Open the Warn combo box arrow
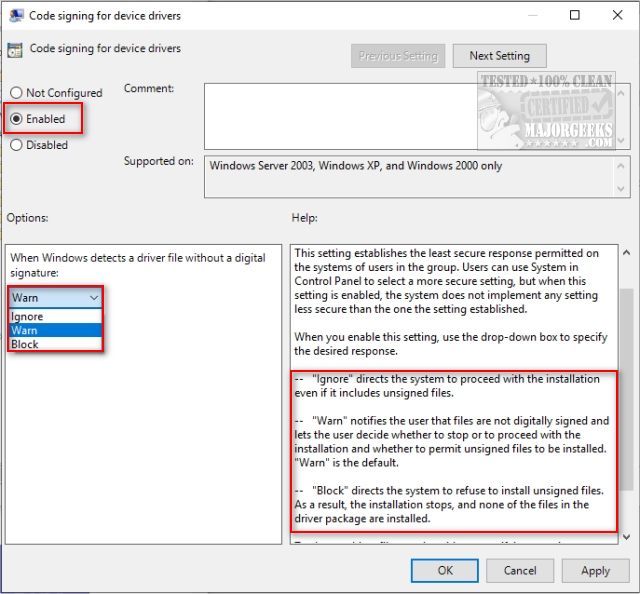Image resolution: width=640 pixels, height=594 pixels. tap(94, 298)
